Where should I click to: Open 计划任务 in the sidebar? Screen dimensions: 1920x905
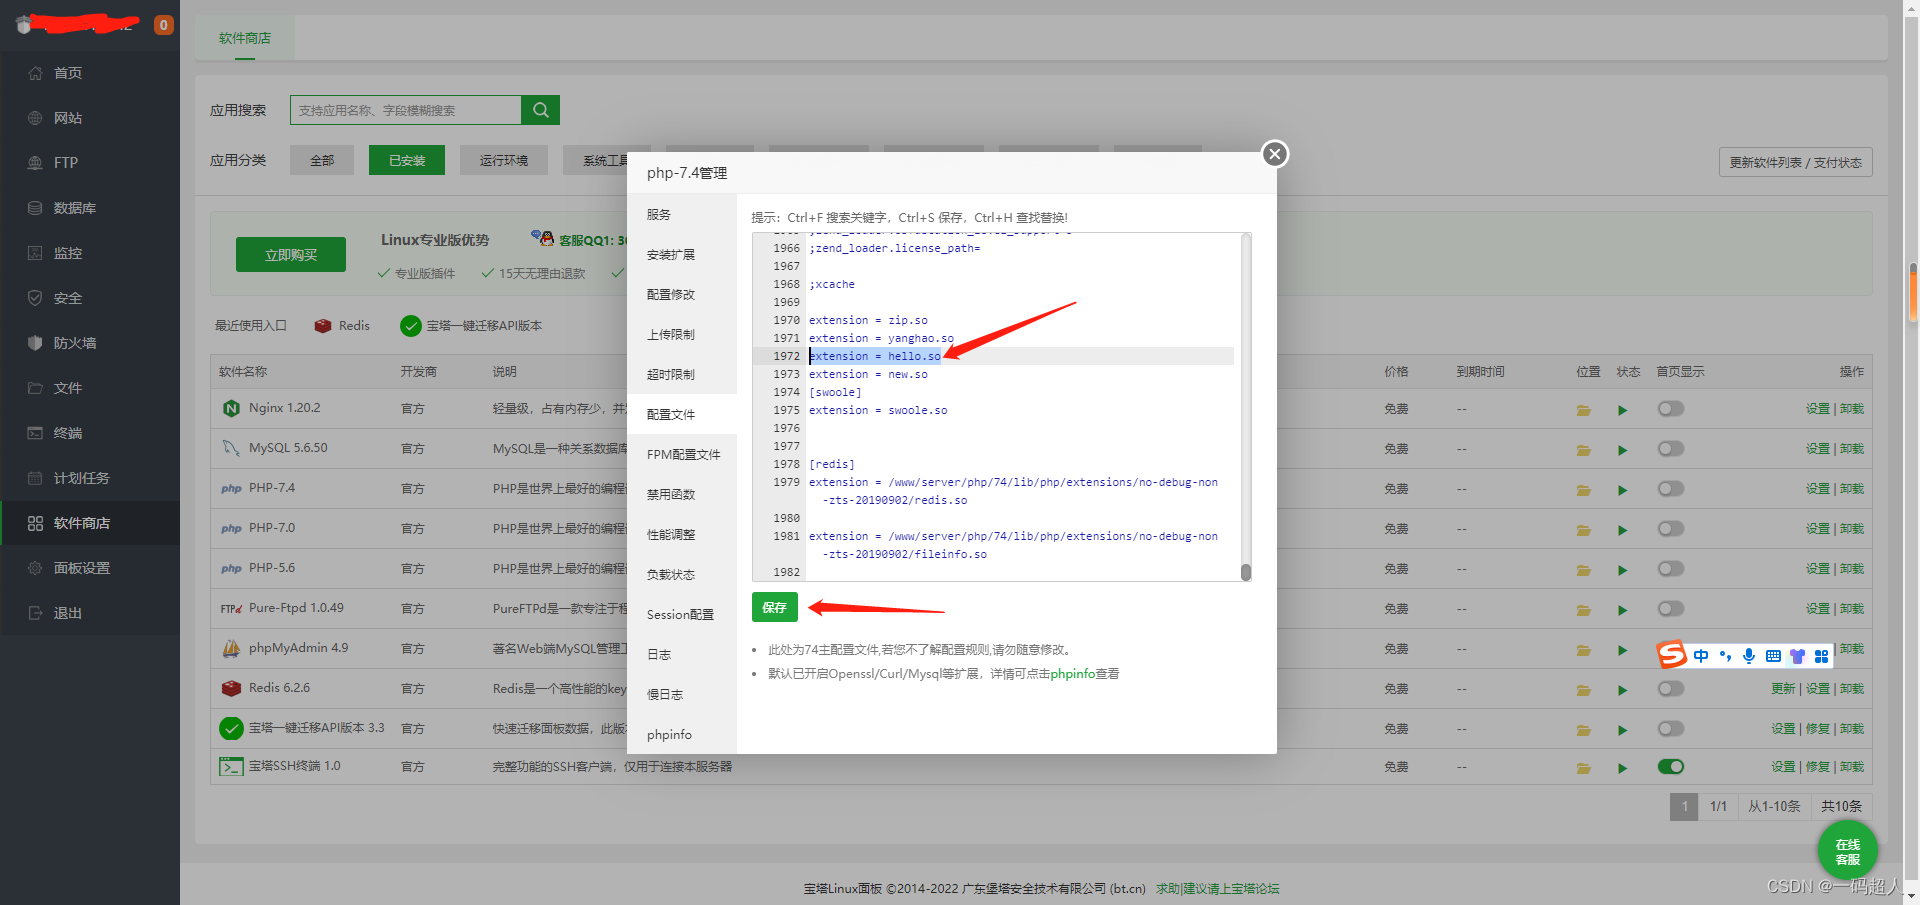[90, 478]
